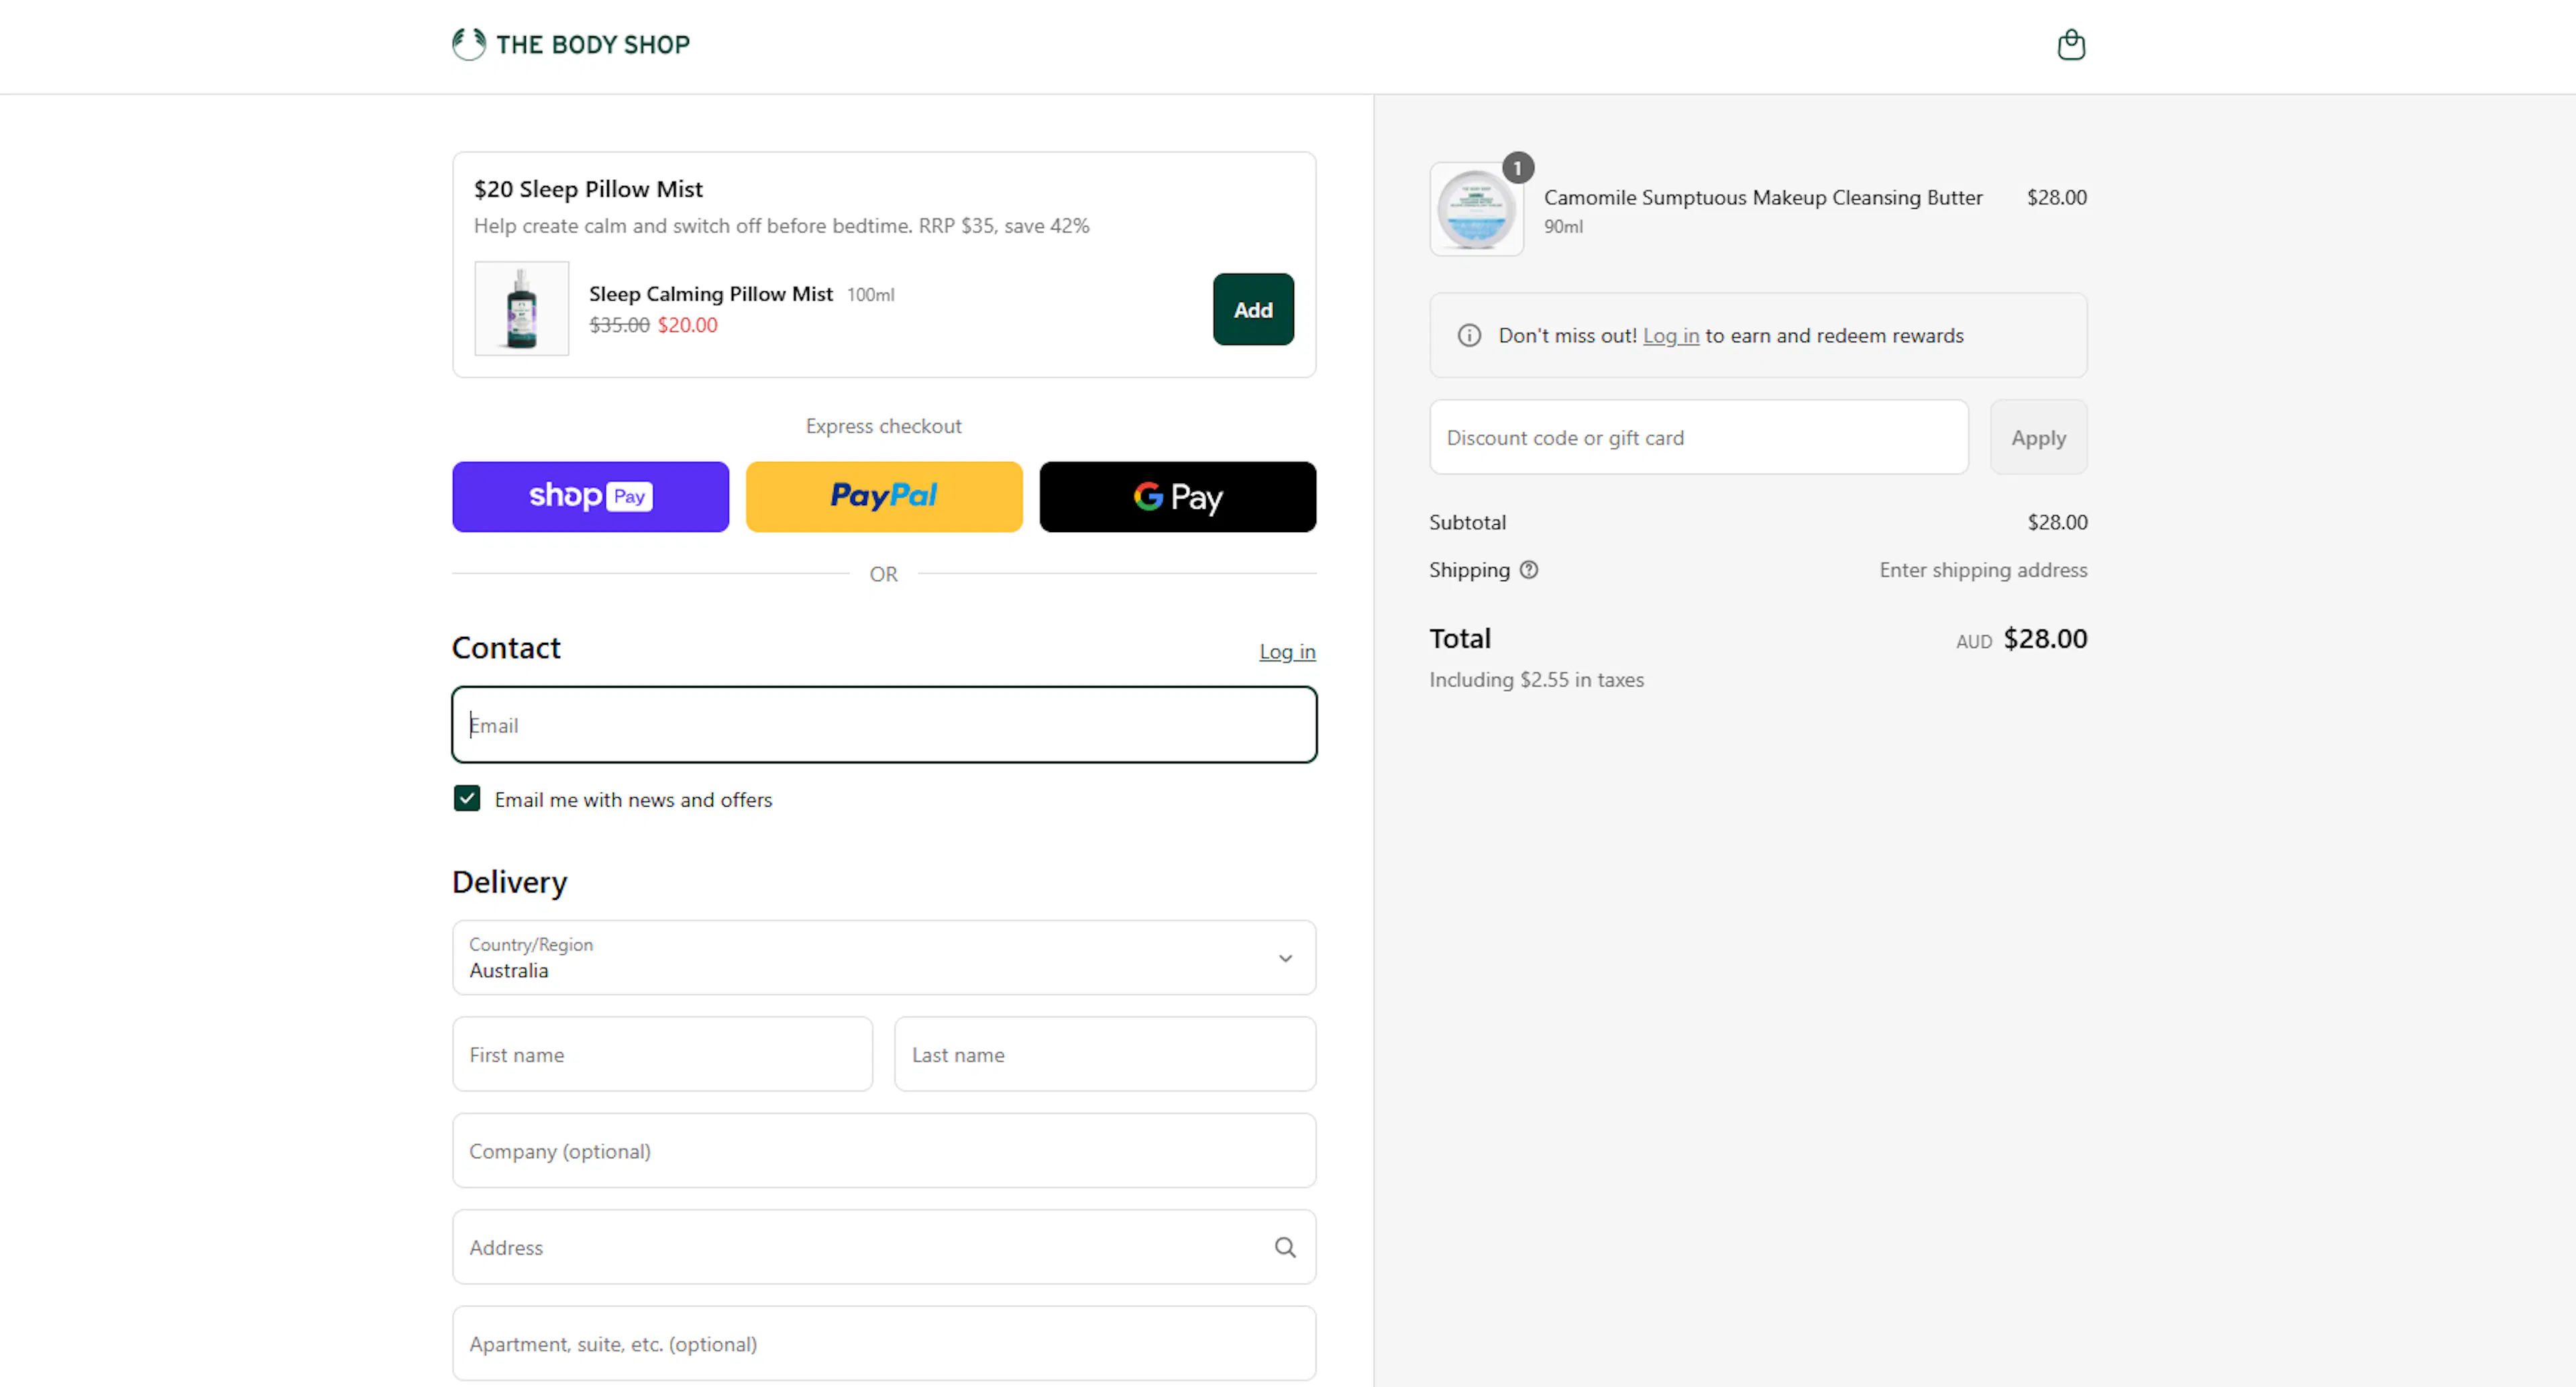Viewport: 2576px width, 1387px height.
Task: Add Sleep Calming Pillow Mist to the order
Action: coord(1253,310)
